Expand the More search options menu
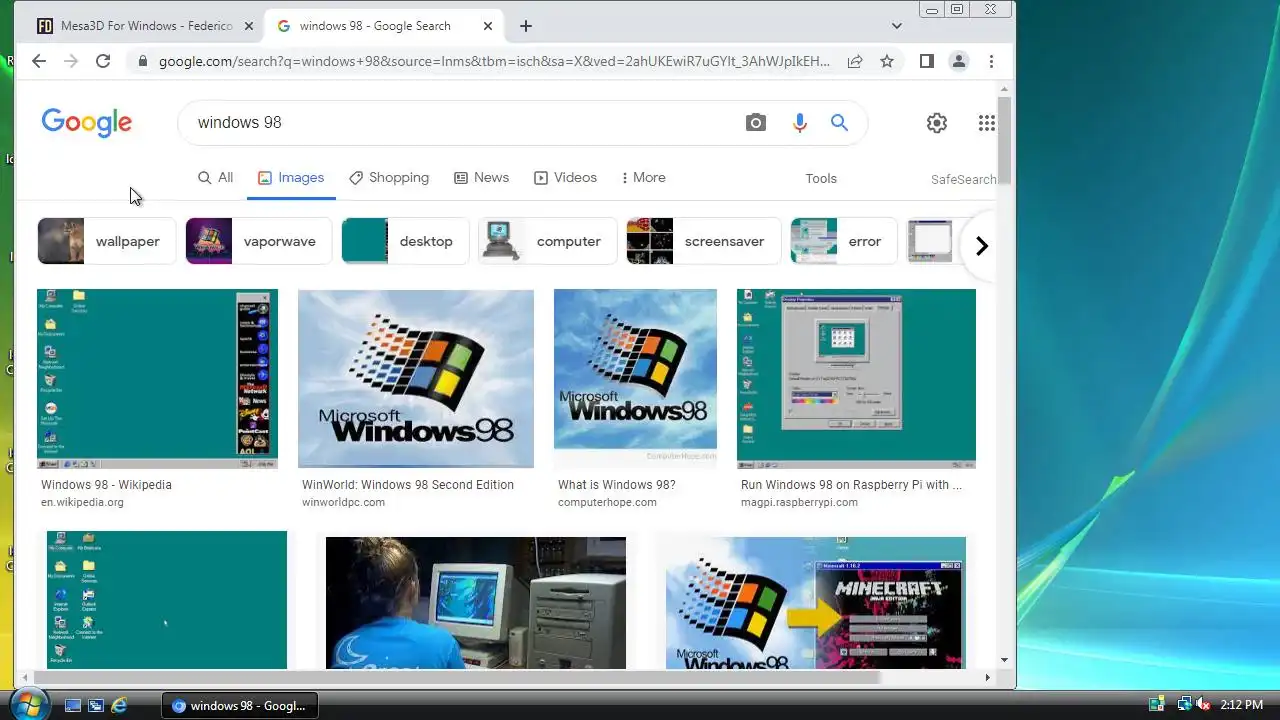The width and height of the screenshot is (1280, 720). point(643,177)
